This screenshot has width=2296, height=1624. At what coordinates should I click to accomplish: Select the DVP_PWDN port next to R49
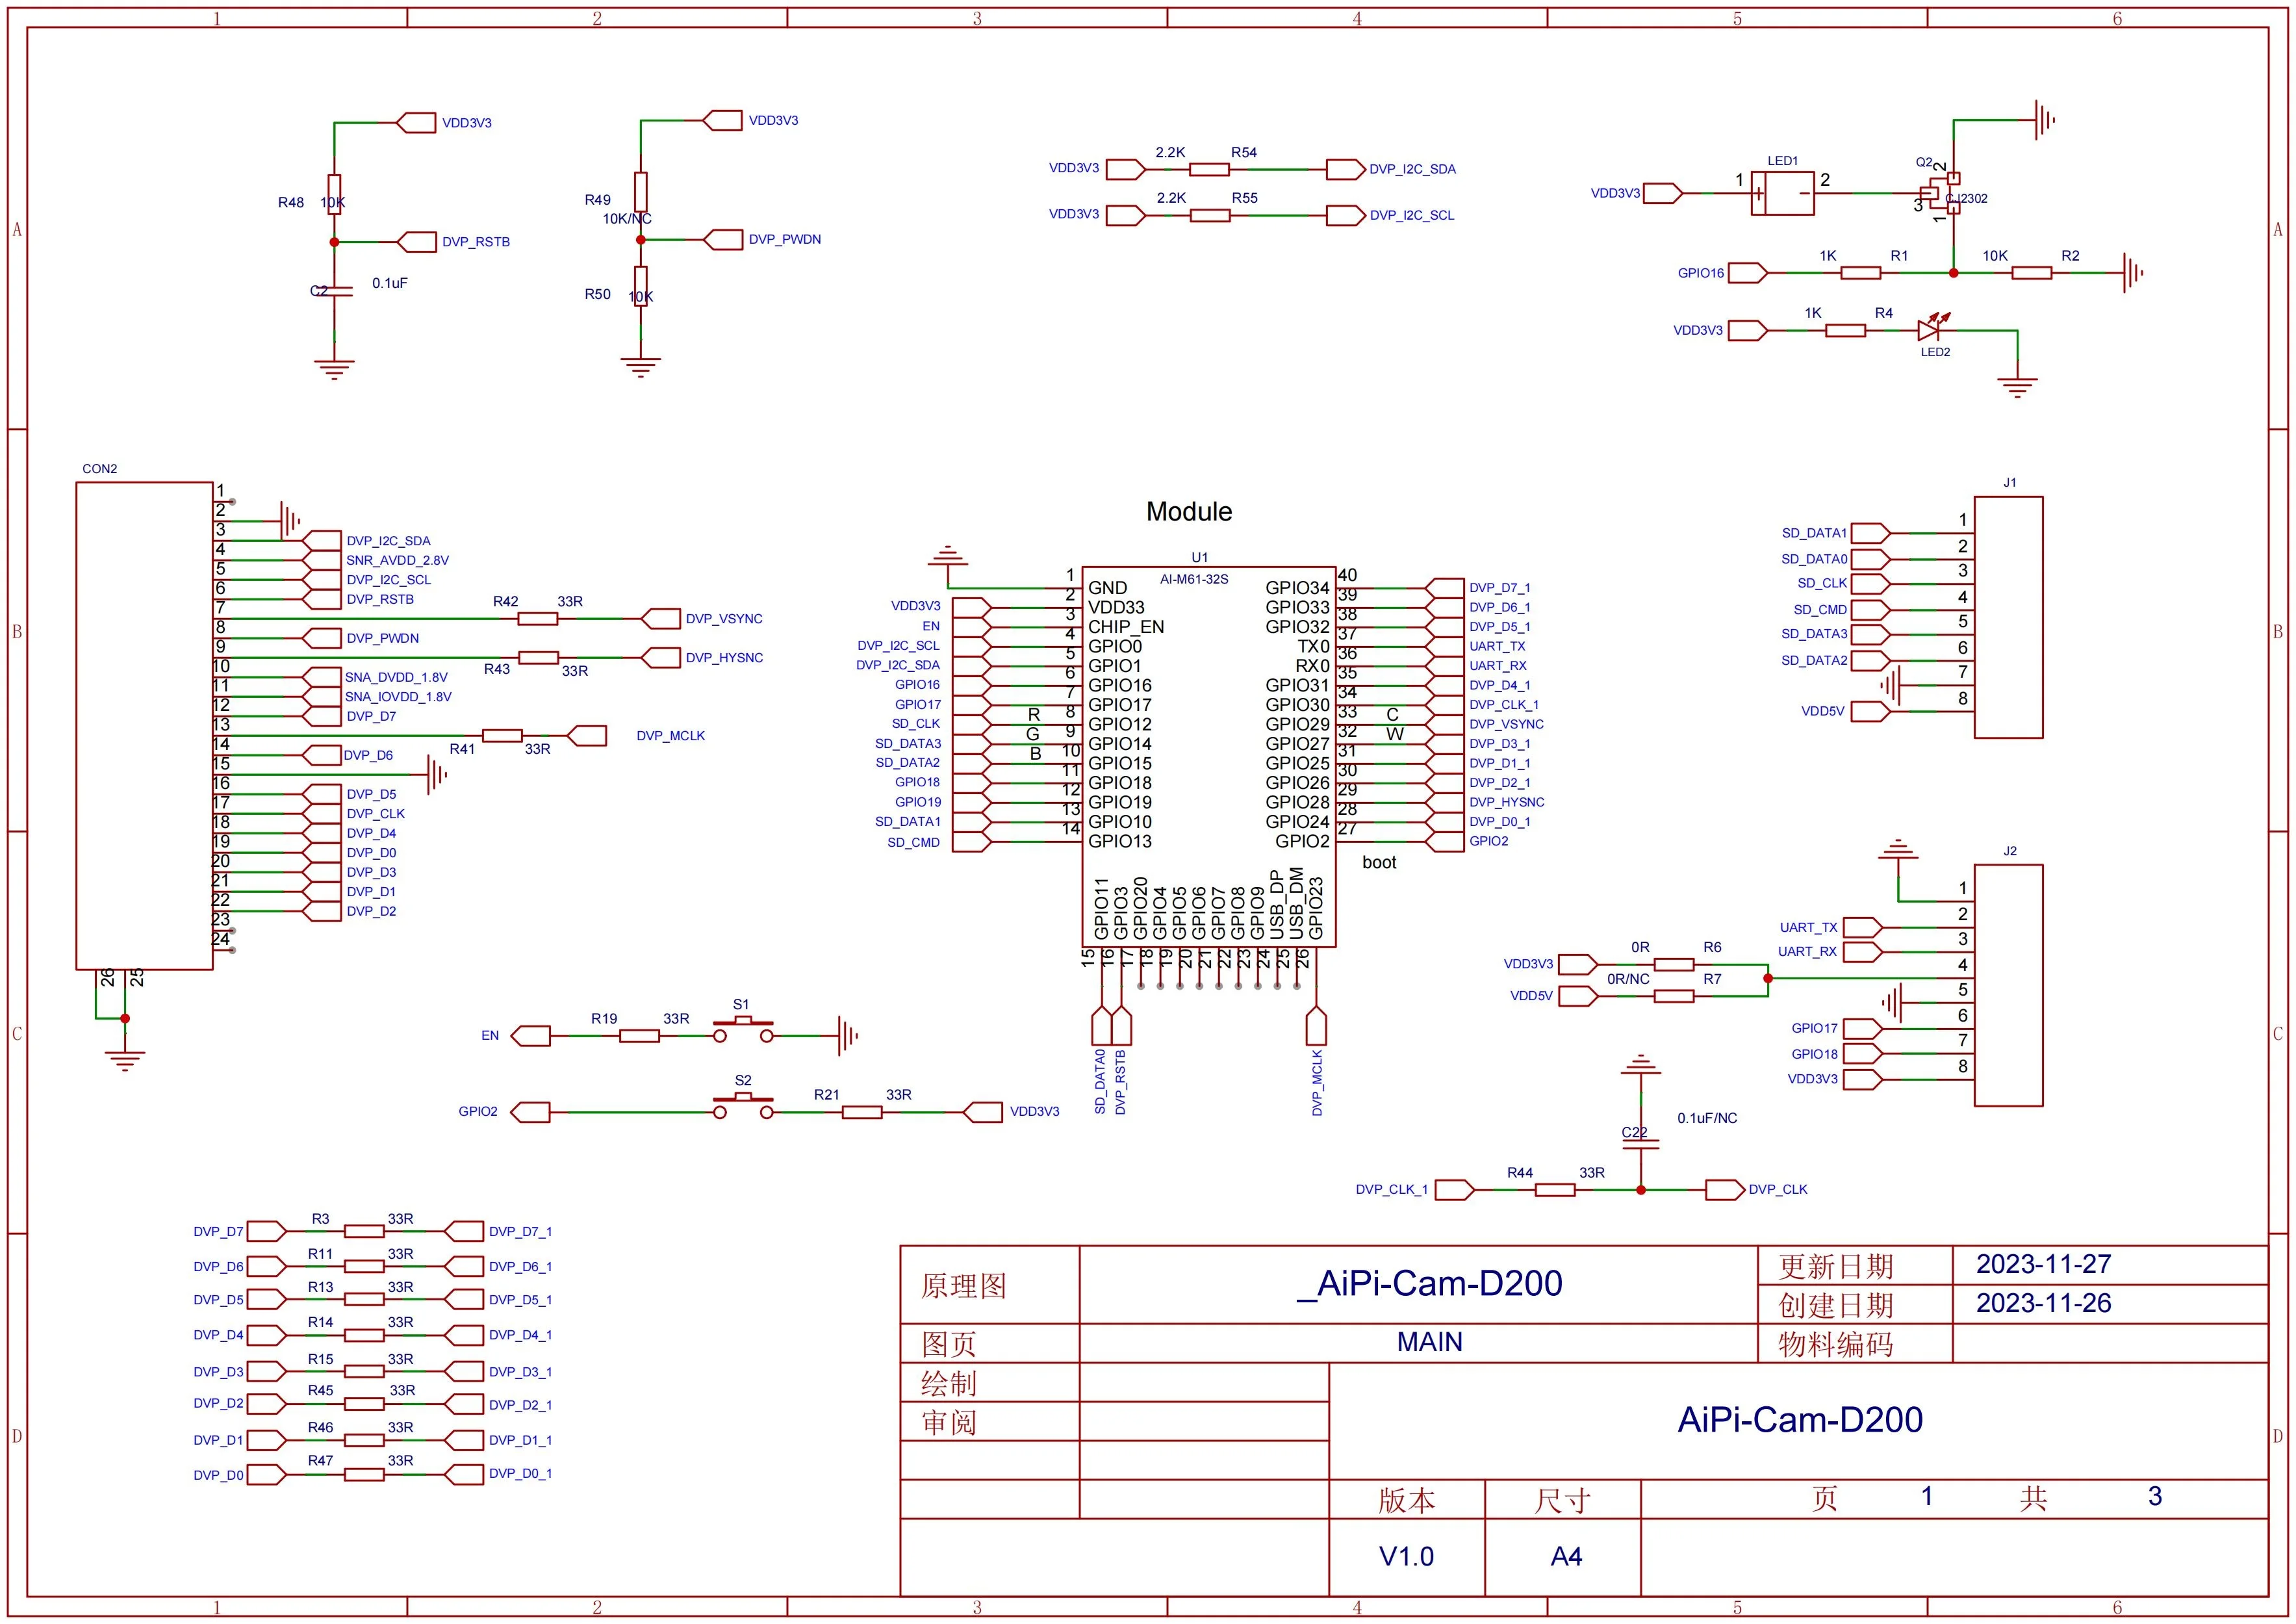coord(723,239)
